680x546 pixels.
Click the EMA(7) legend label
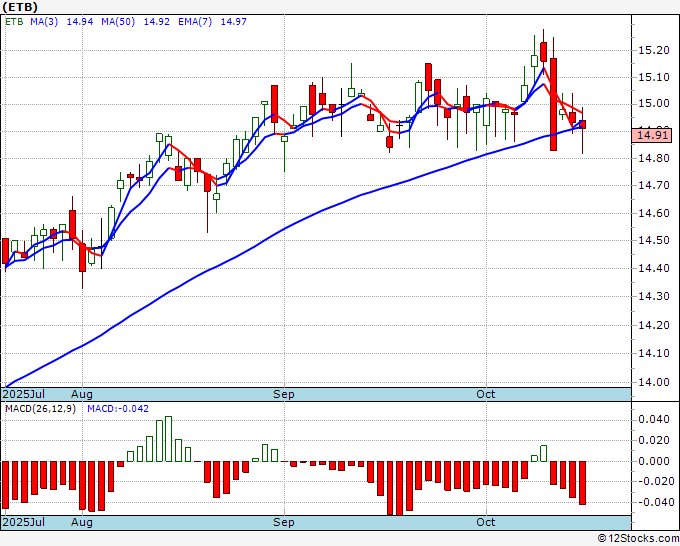[195, 22]
